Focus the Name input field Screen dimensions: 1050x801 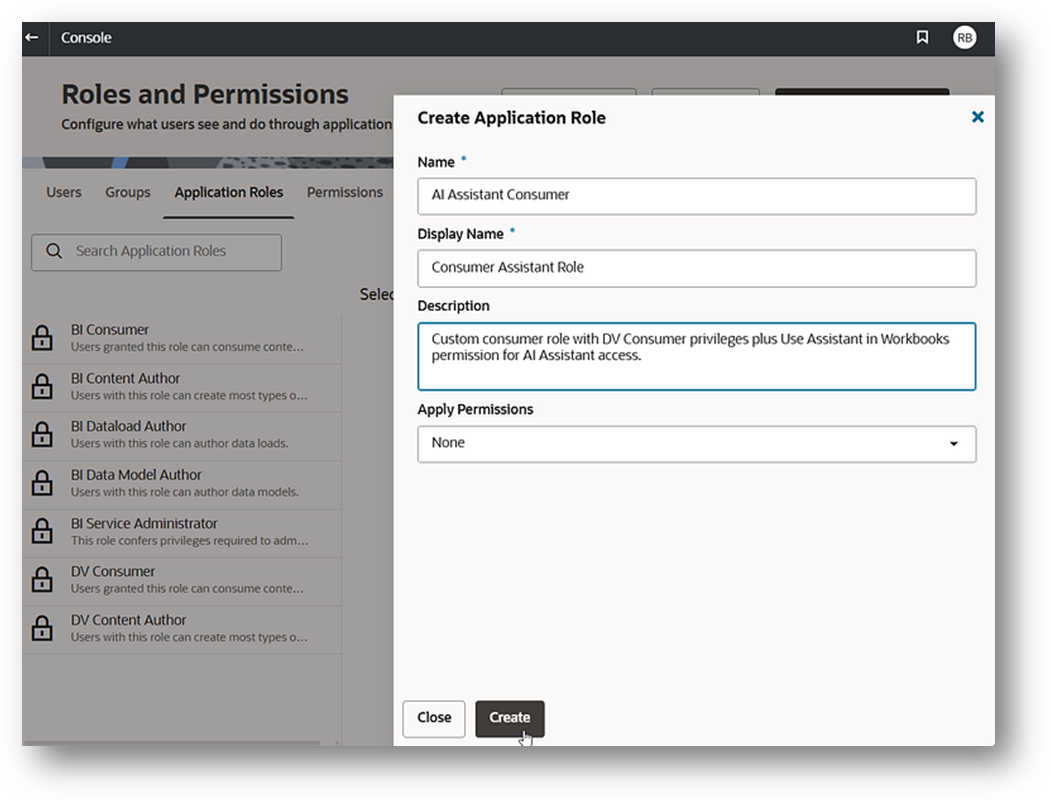[697, 196]
